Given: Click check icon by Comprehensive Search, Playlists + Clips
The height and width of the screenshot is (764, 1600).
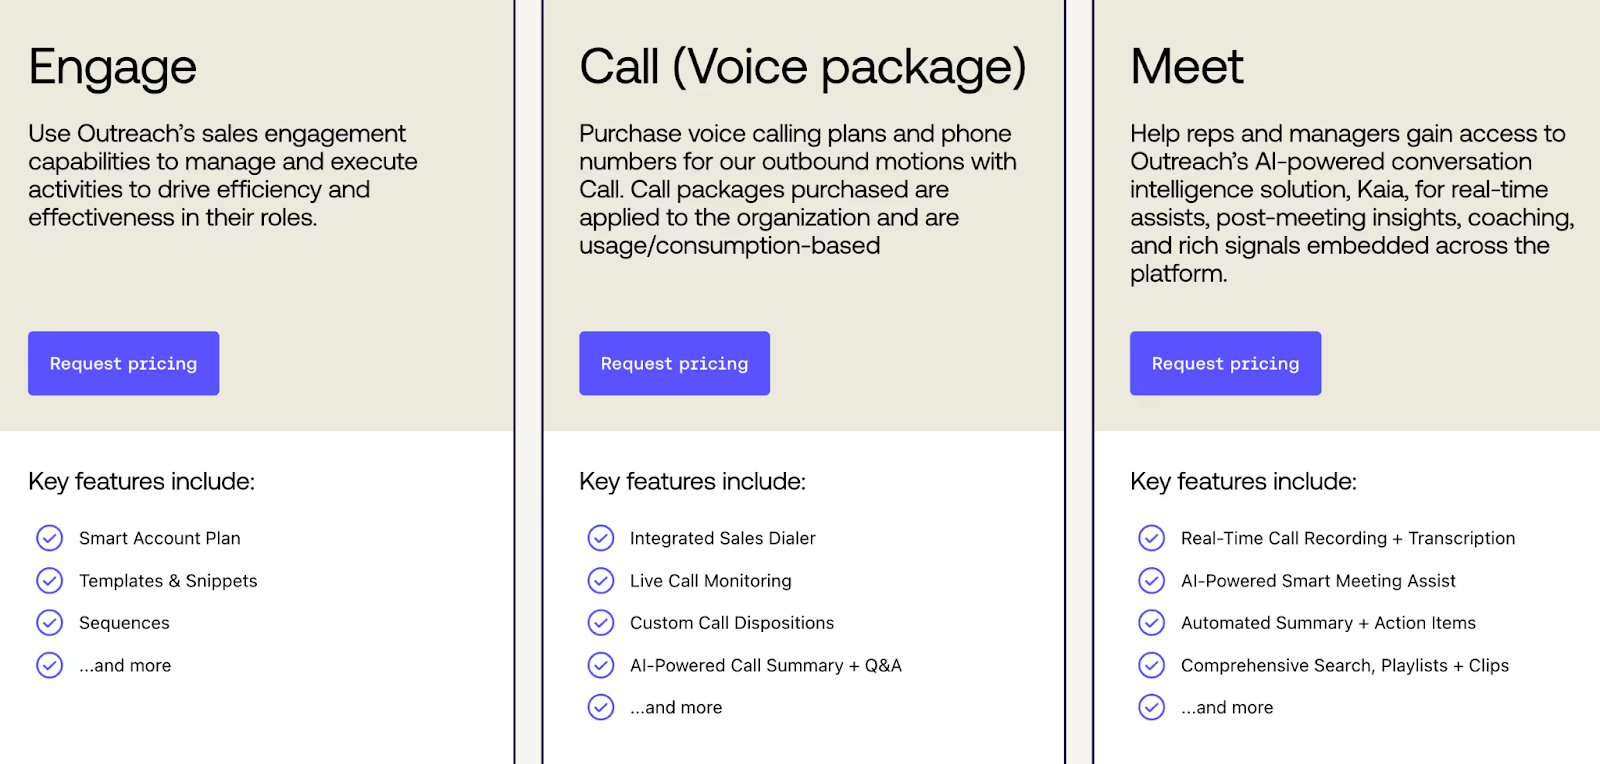Looking at the screenshot, I should tap(1151, 665).
